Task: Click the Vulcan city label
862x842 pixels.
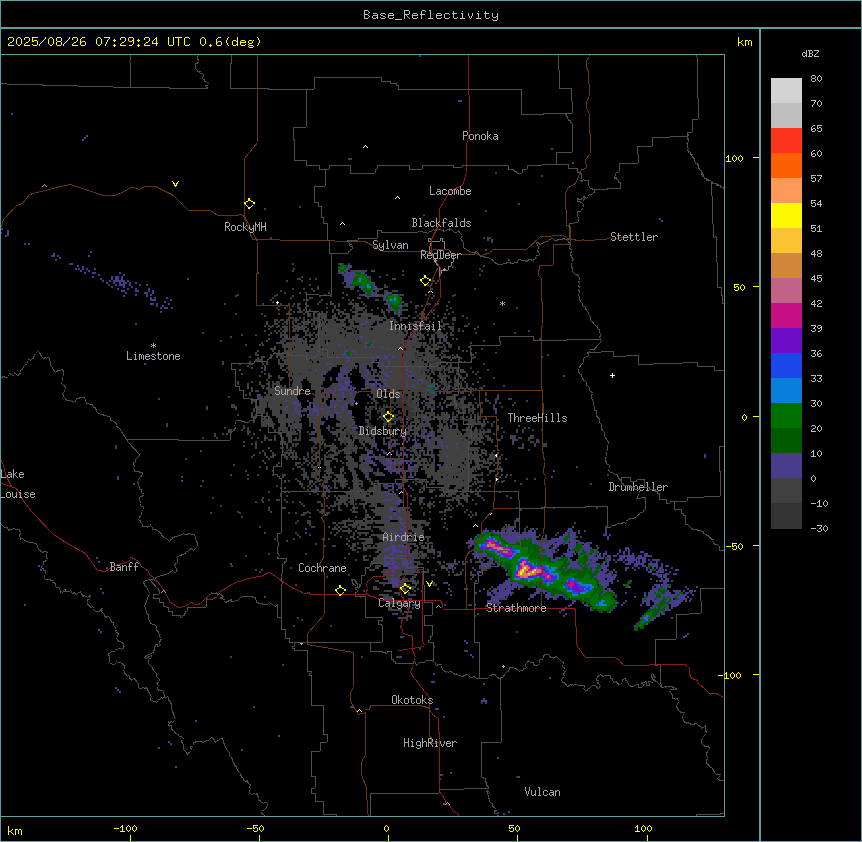Action: 543,792
